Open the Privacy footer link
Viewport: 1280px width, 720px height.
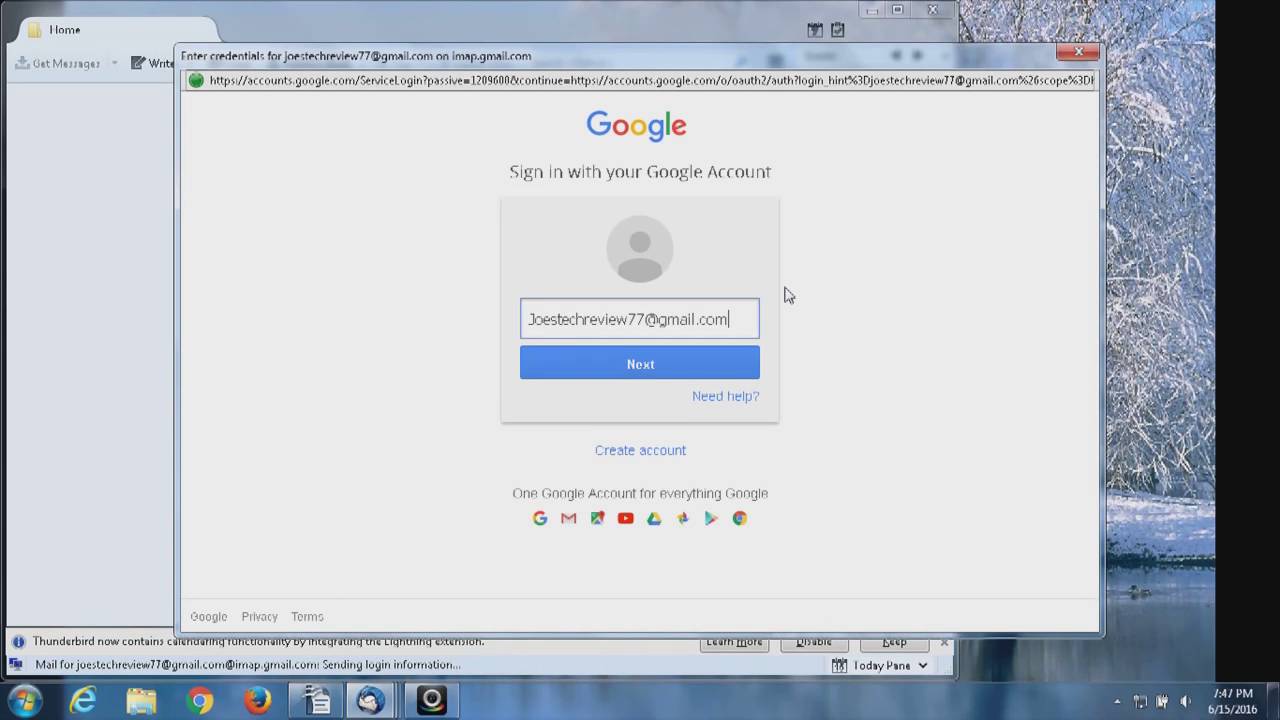[x=259, y=617]
